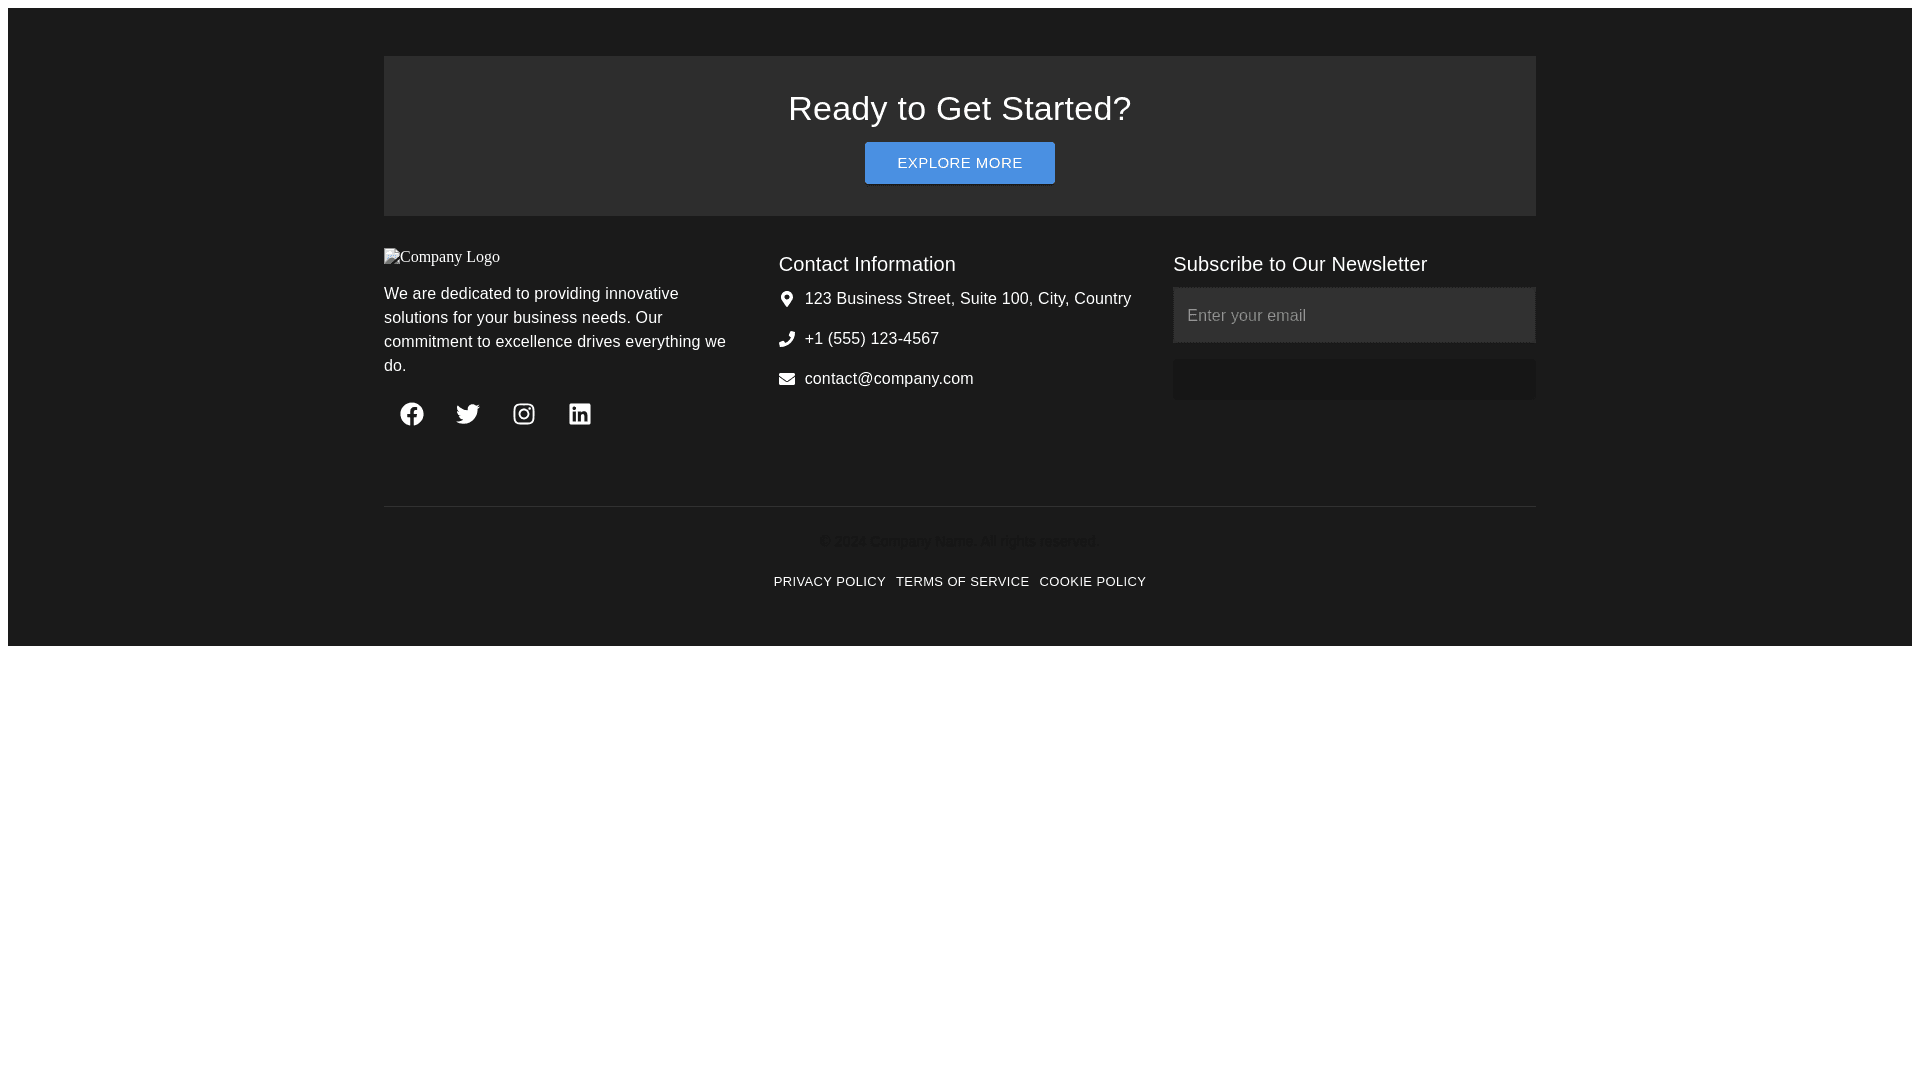Open the Twitter bird icon link
Image resolution: width=1920 pixels, height=1080 pixels.
pos(468,414)
